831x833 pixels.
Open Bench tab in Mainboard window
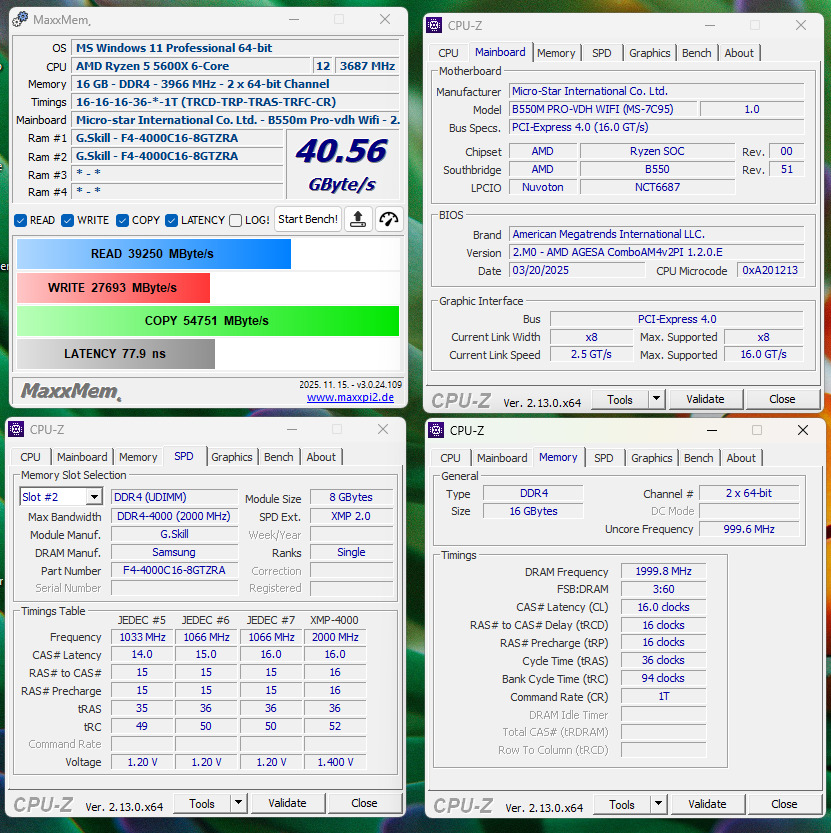[x=697, y=53]
